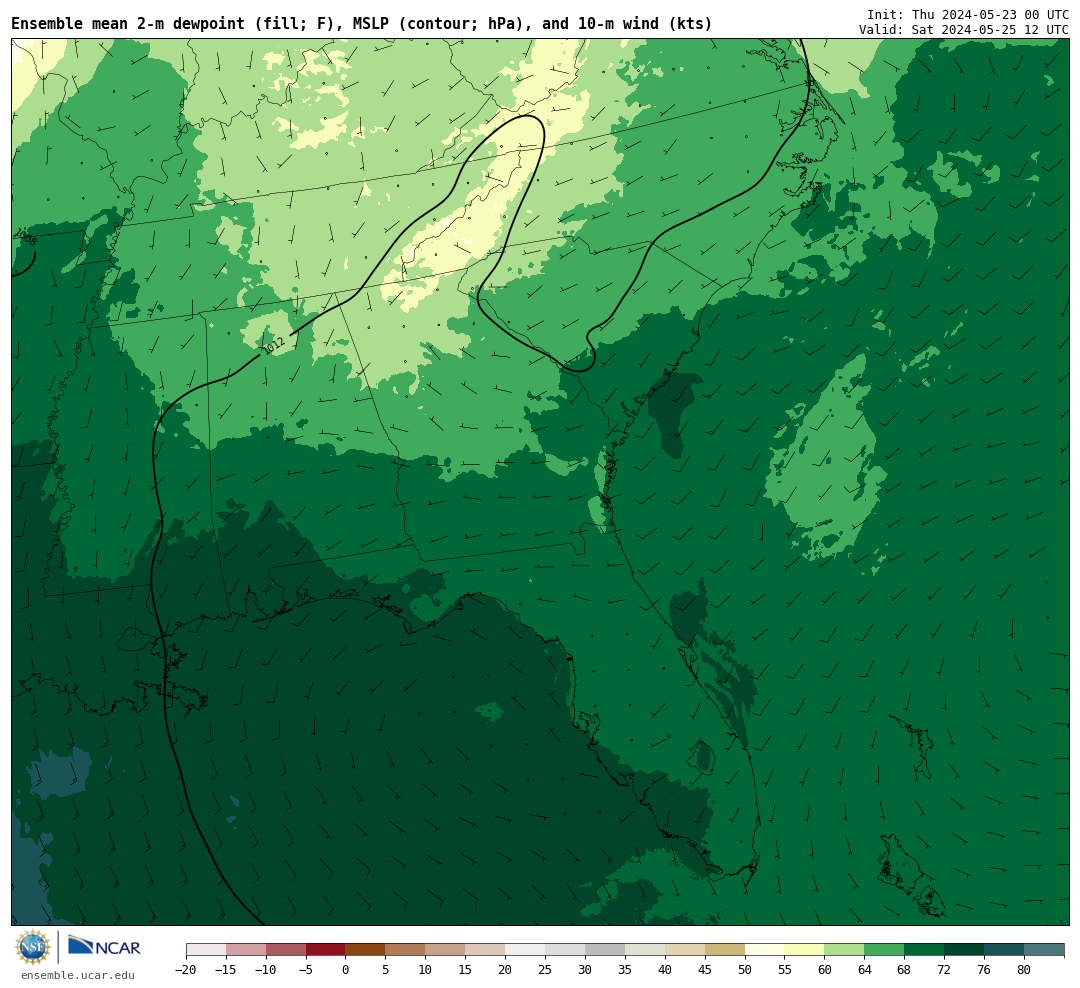
Task: Click the NCAR logo
Action: click(104, 947)
